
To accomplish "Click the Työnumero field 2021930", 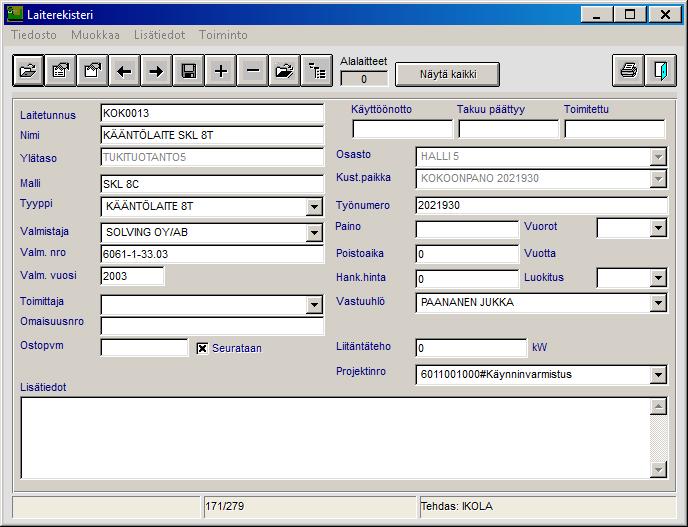I will coord(541,205).
